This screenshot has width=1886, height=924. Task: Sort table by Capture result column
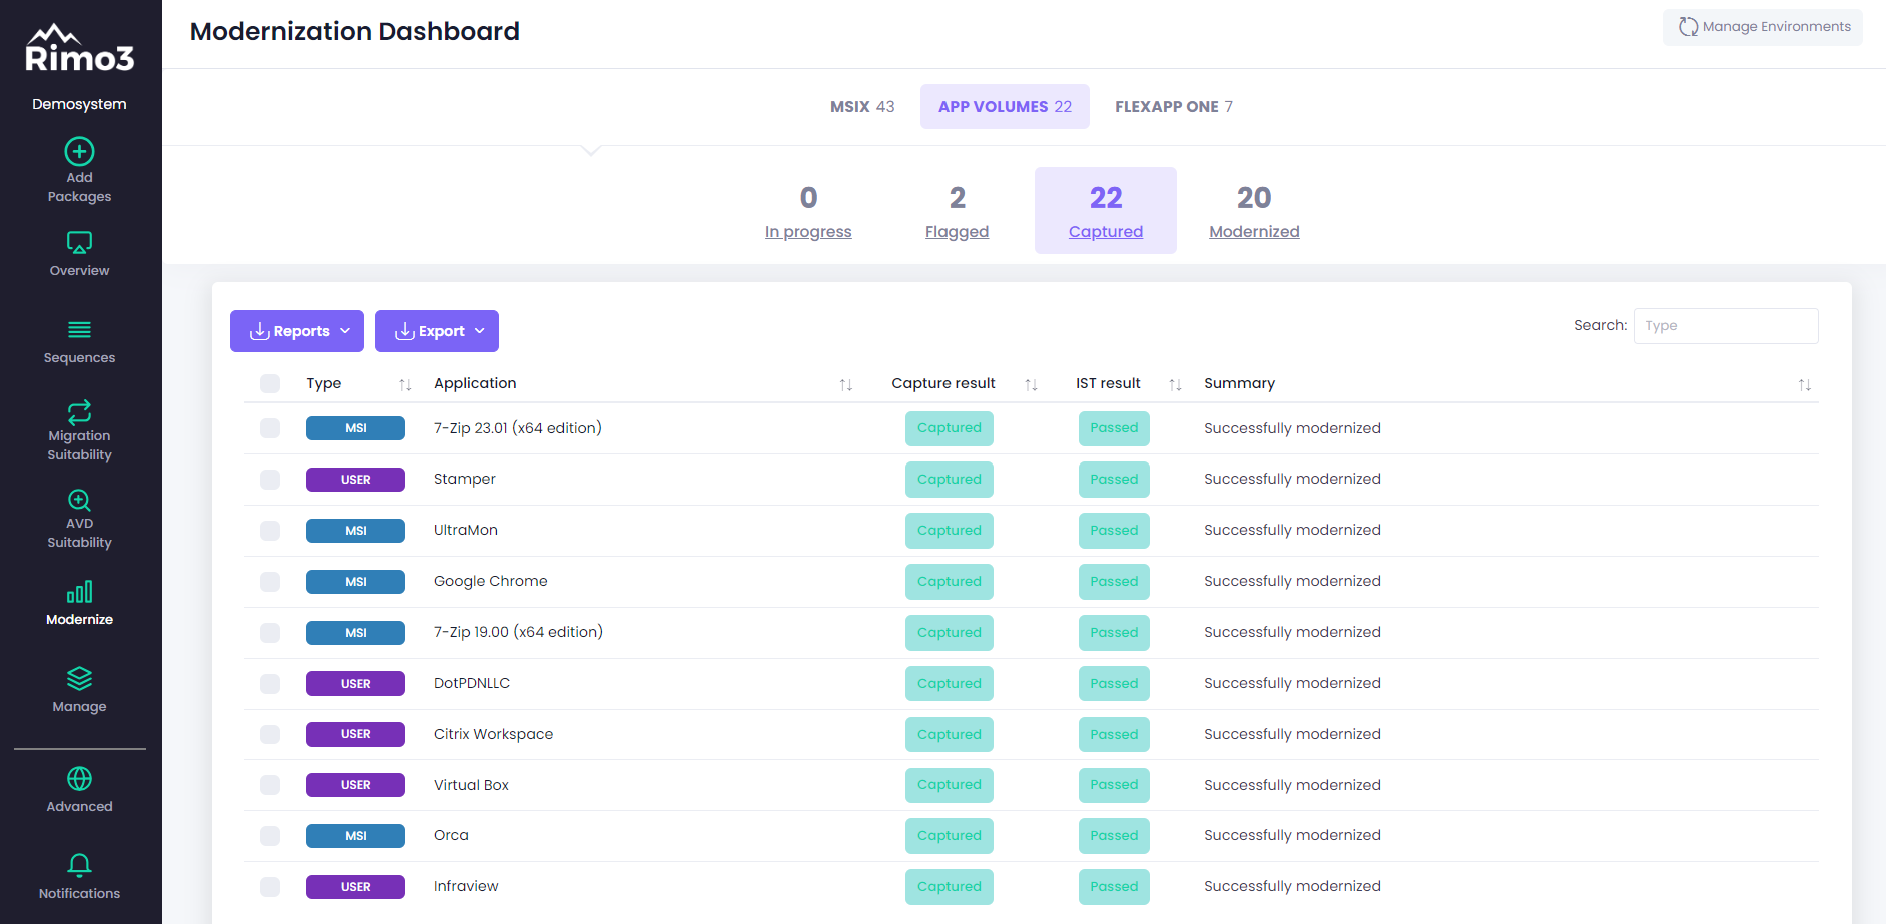pos(1031,384)
